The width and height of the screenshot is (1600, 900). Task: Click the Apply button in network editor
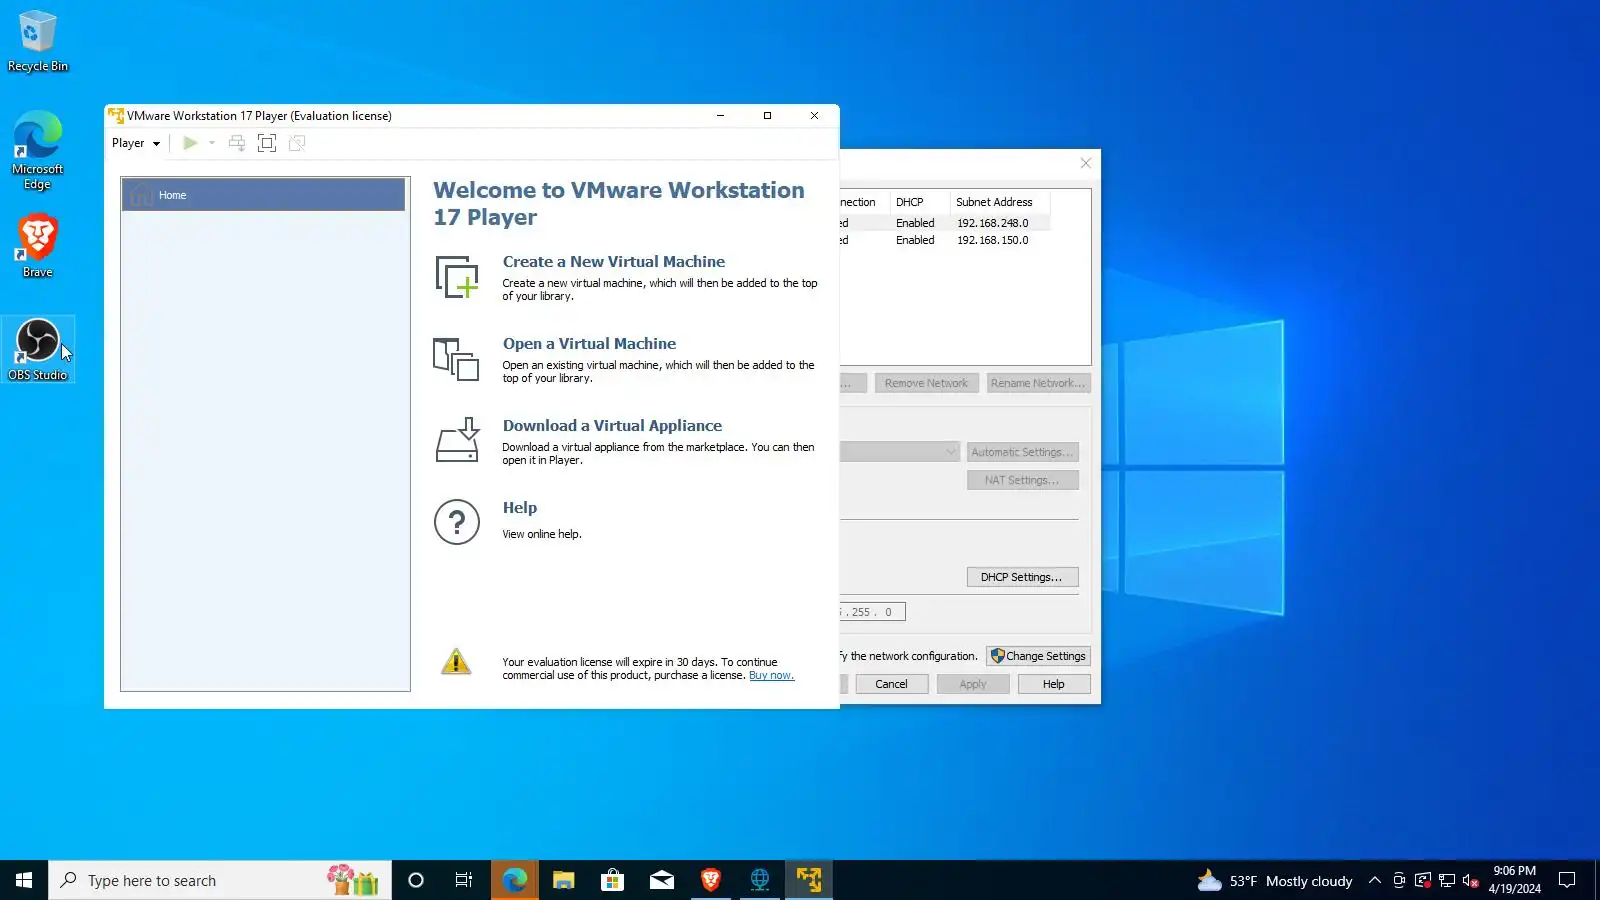click(x=972, y=684)
